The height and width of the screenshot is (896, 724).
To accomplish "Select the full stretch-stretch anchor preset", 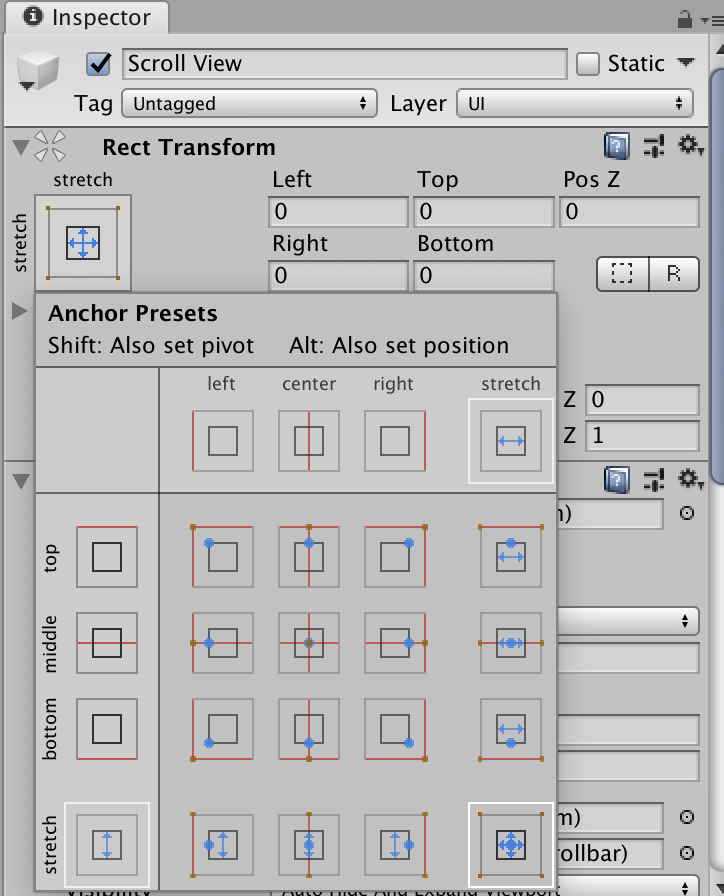I will (x=511, y=845).
